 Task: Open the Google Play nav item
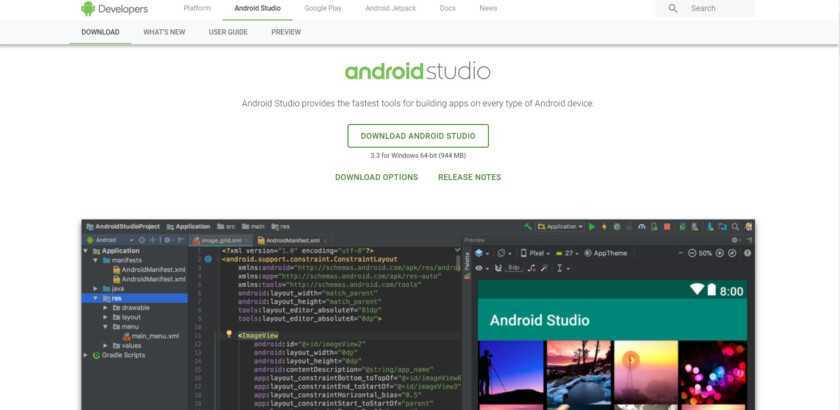323,8
